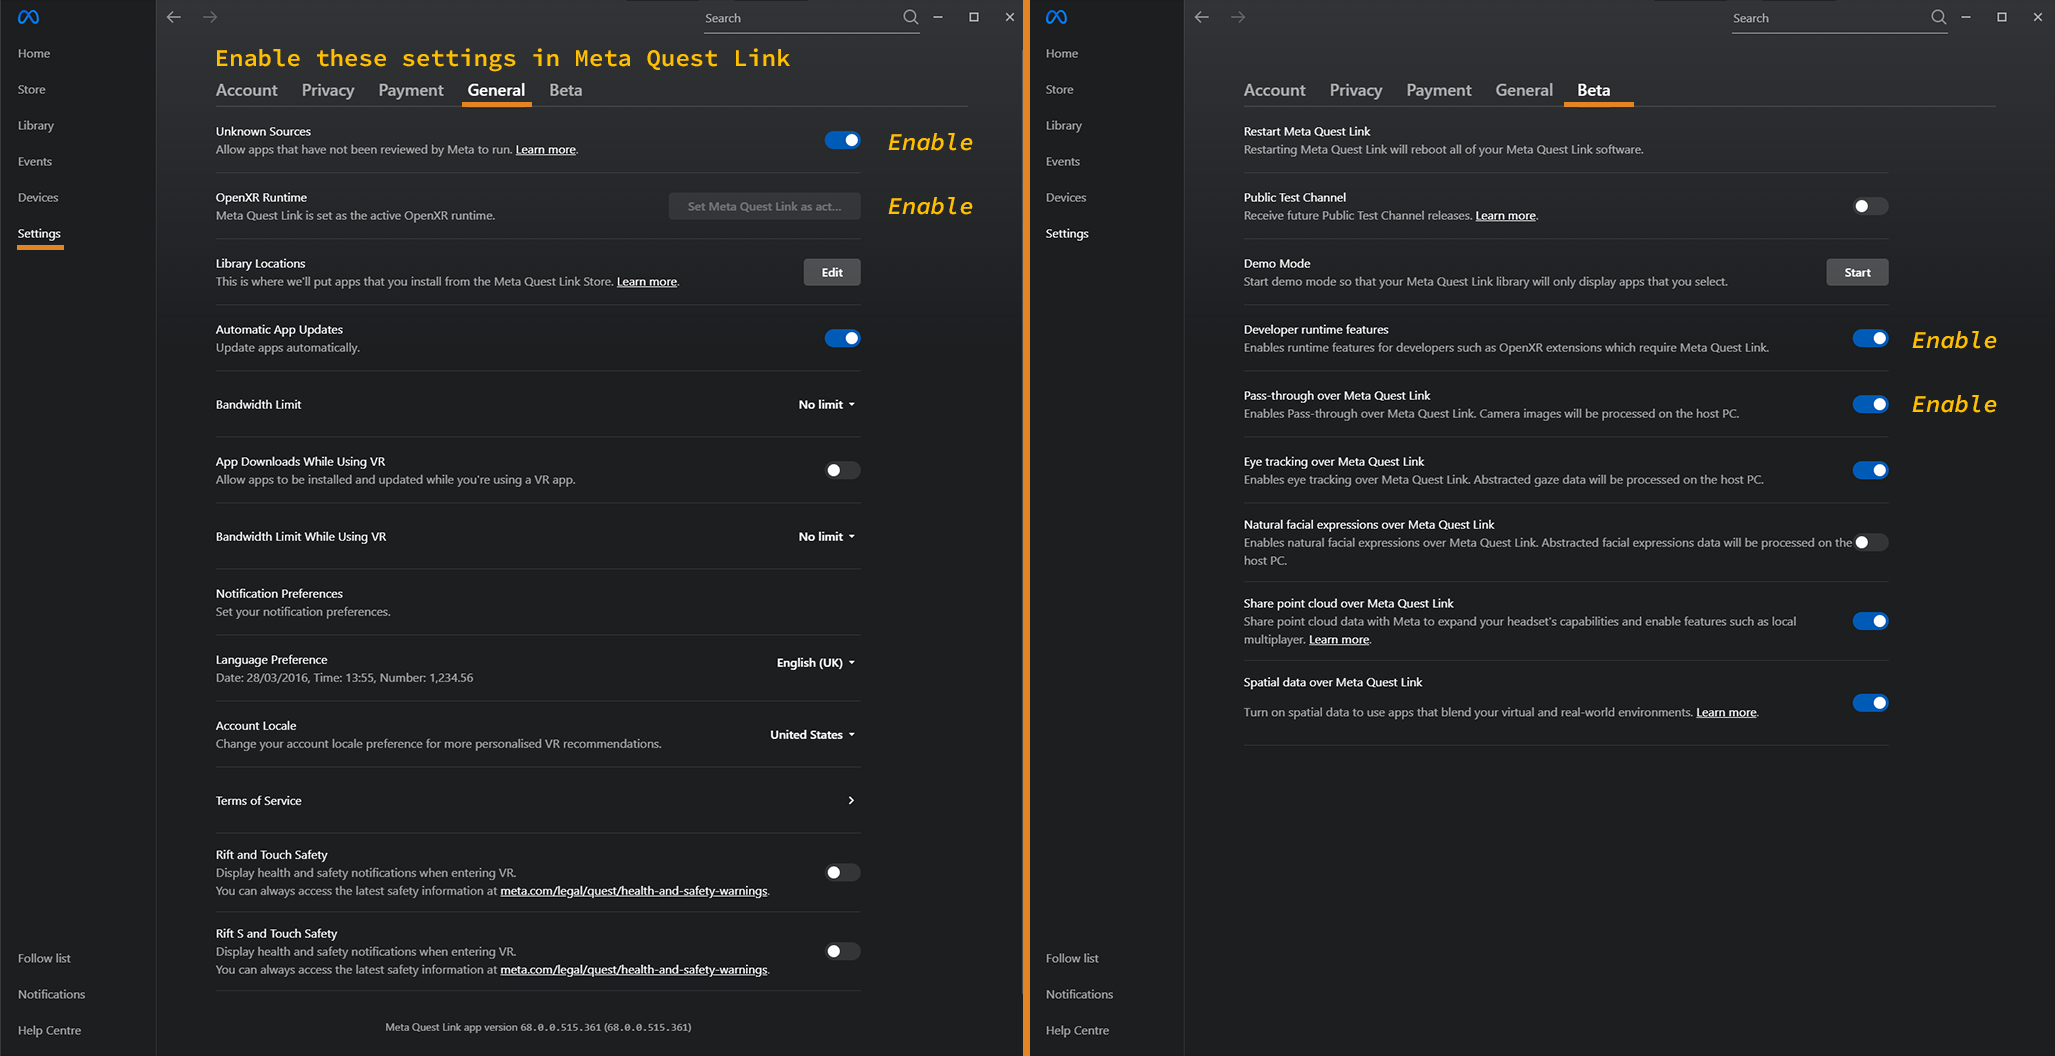
Task: Open Privacy tab in left window
Action: click(x=328, y=90)
